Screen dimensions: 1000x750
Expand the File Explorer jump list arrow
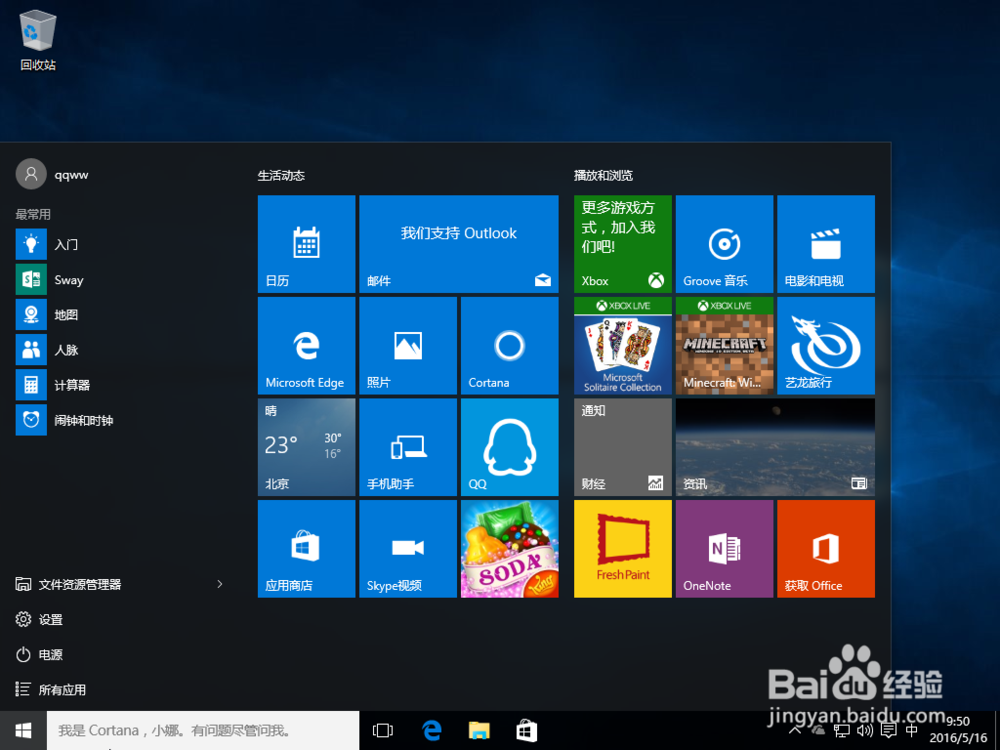click(x=220, y=584)
